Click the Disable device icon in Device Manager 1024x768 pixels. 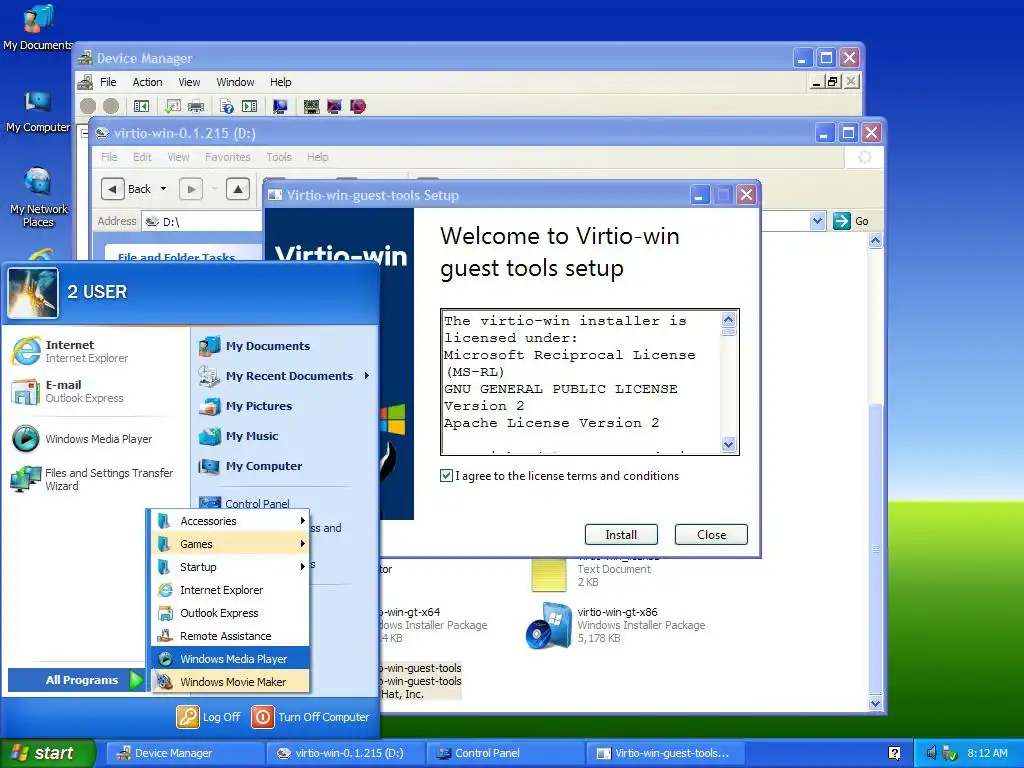334,106
